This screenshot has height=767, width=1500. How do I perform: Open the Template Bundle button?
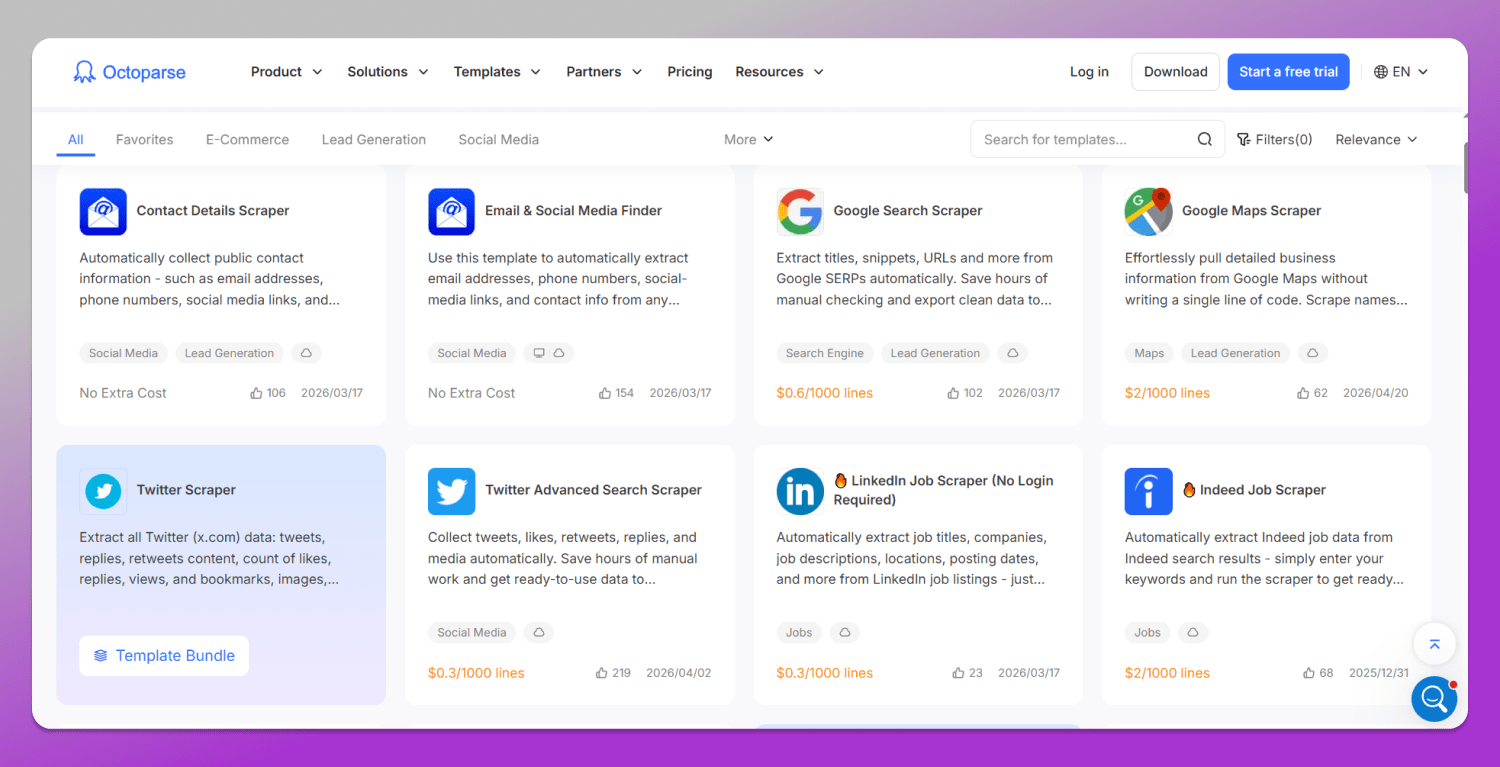coord(164,656)
